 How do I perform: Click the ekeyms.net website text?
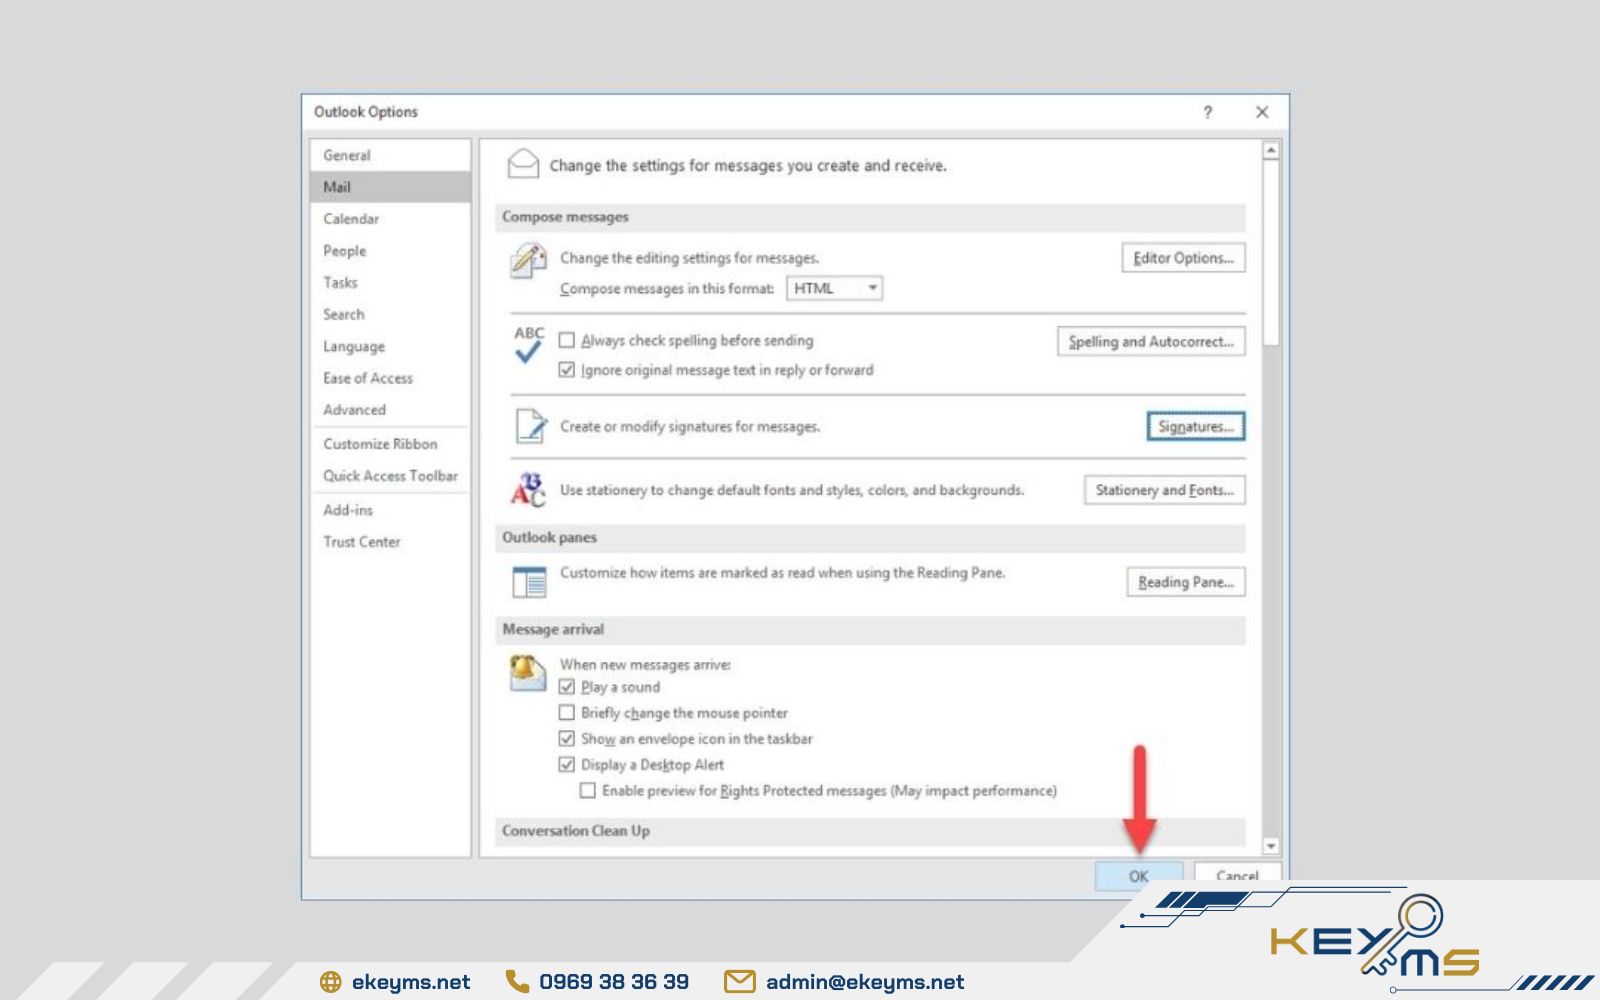[x=411, y=982]
